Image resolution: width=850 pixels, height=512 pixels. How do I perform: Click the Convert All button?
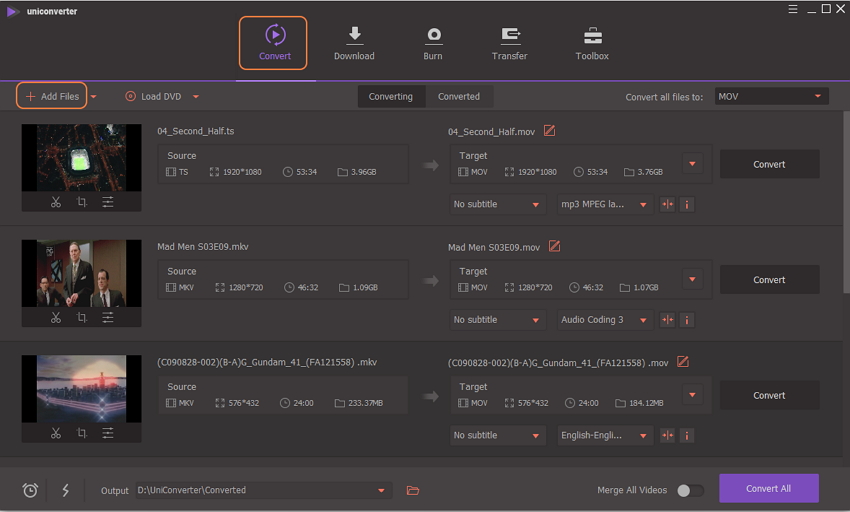pos(769,489)
